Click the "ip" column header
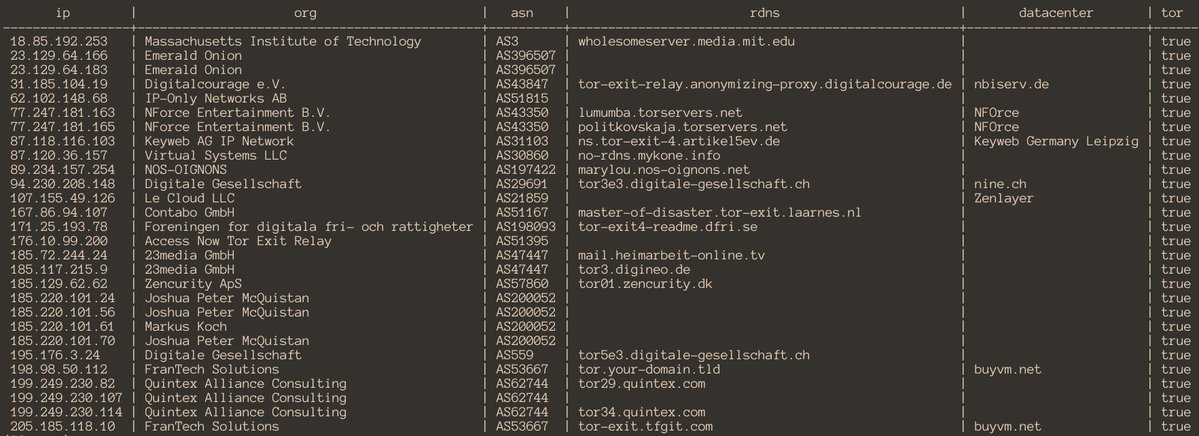The width and height of the screenshot is (1199, 436). tap(63, 13)
